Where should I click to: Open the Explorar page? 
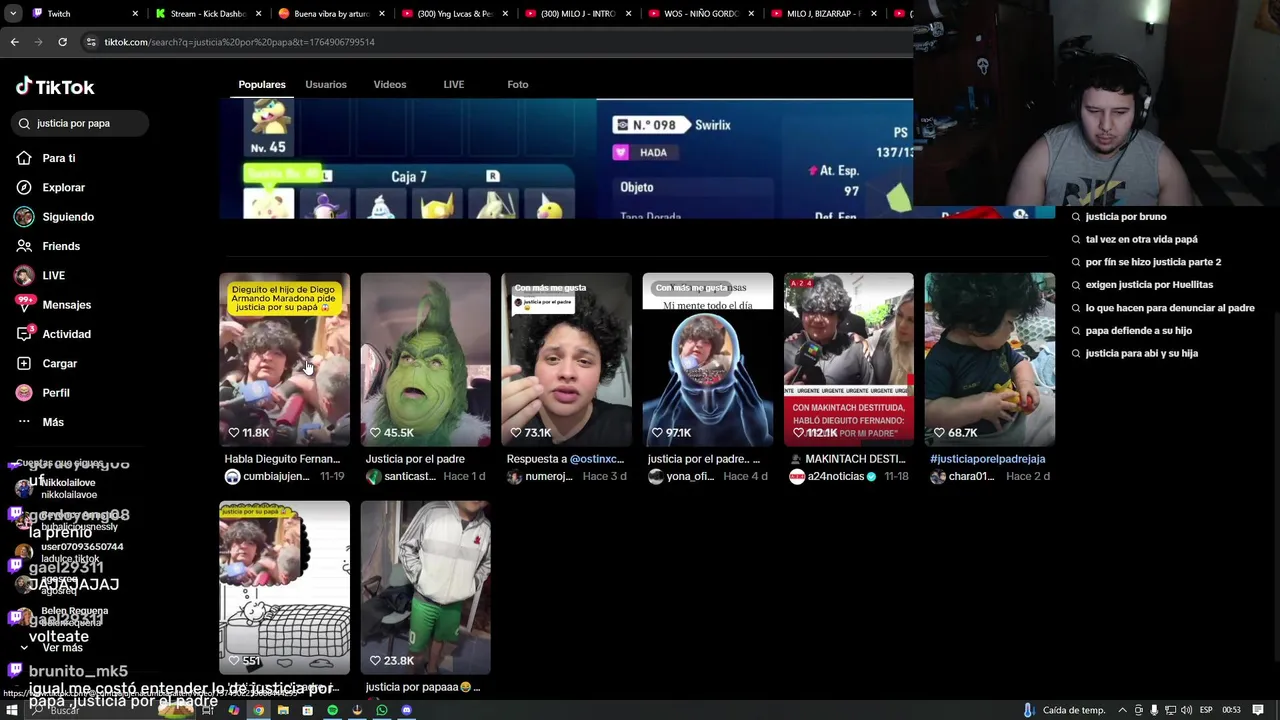51,187
